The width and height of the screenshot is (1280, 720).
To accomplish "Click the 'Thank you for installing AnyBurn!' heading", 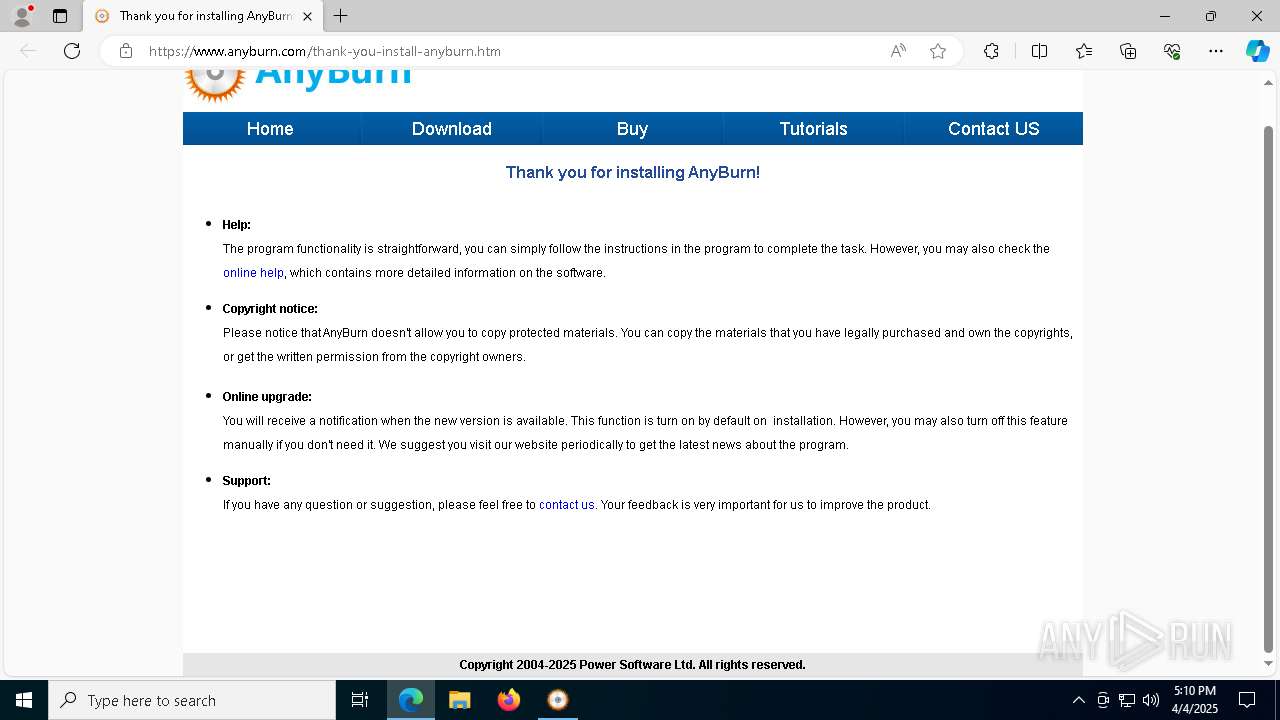I will (632, 172).
